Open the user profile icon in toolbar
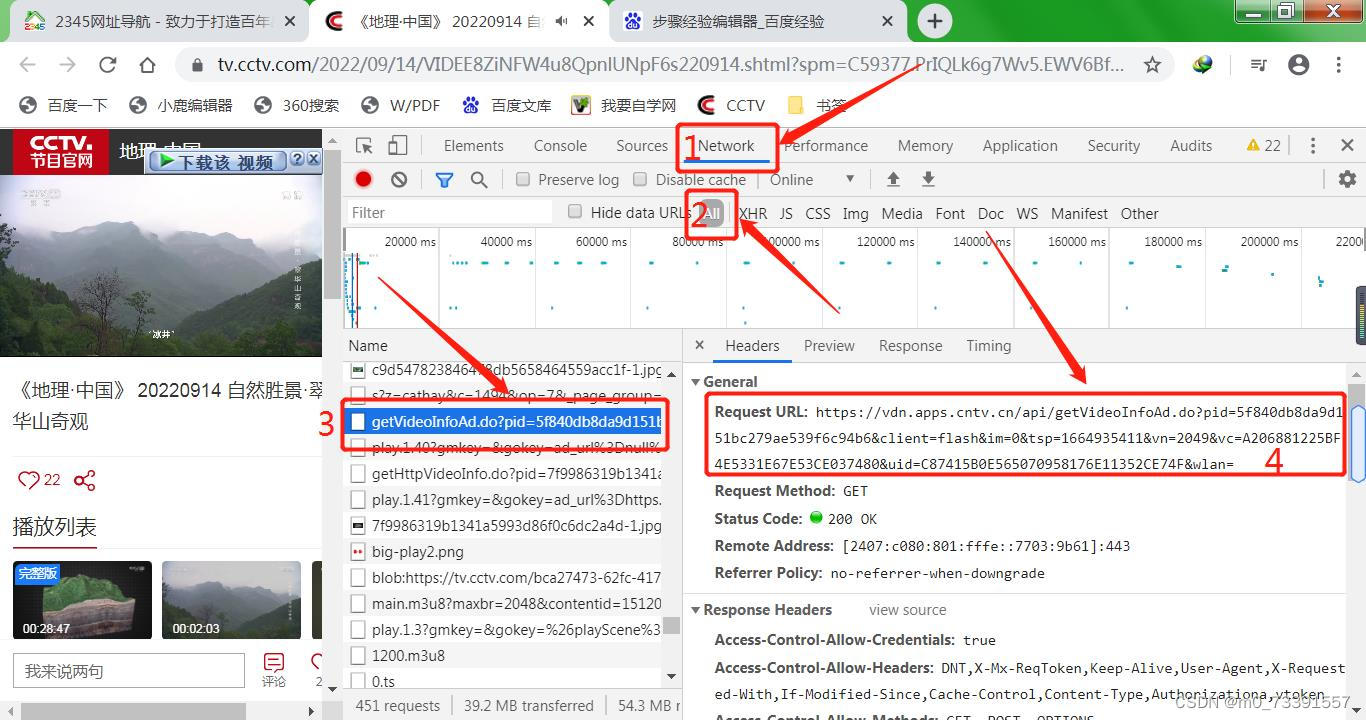The image size is (1366, 720). pos(1299,65)
